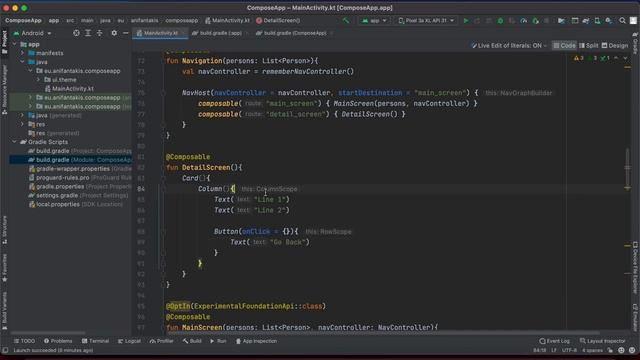Open the Event Log in the status bar

554,341
